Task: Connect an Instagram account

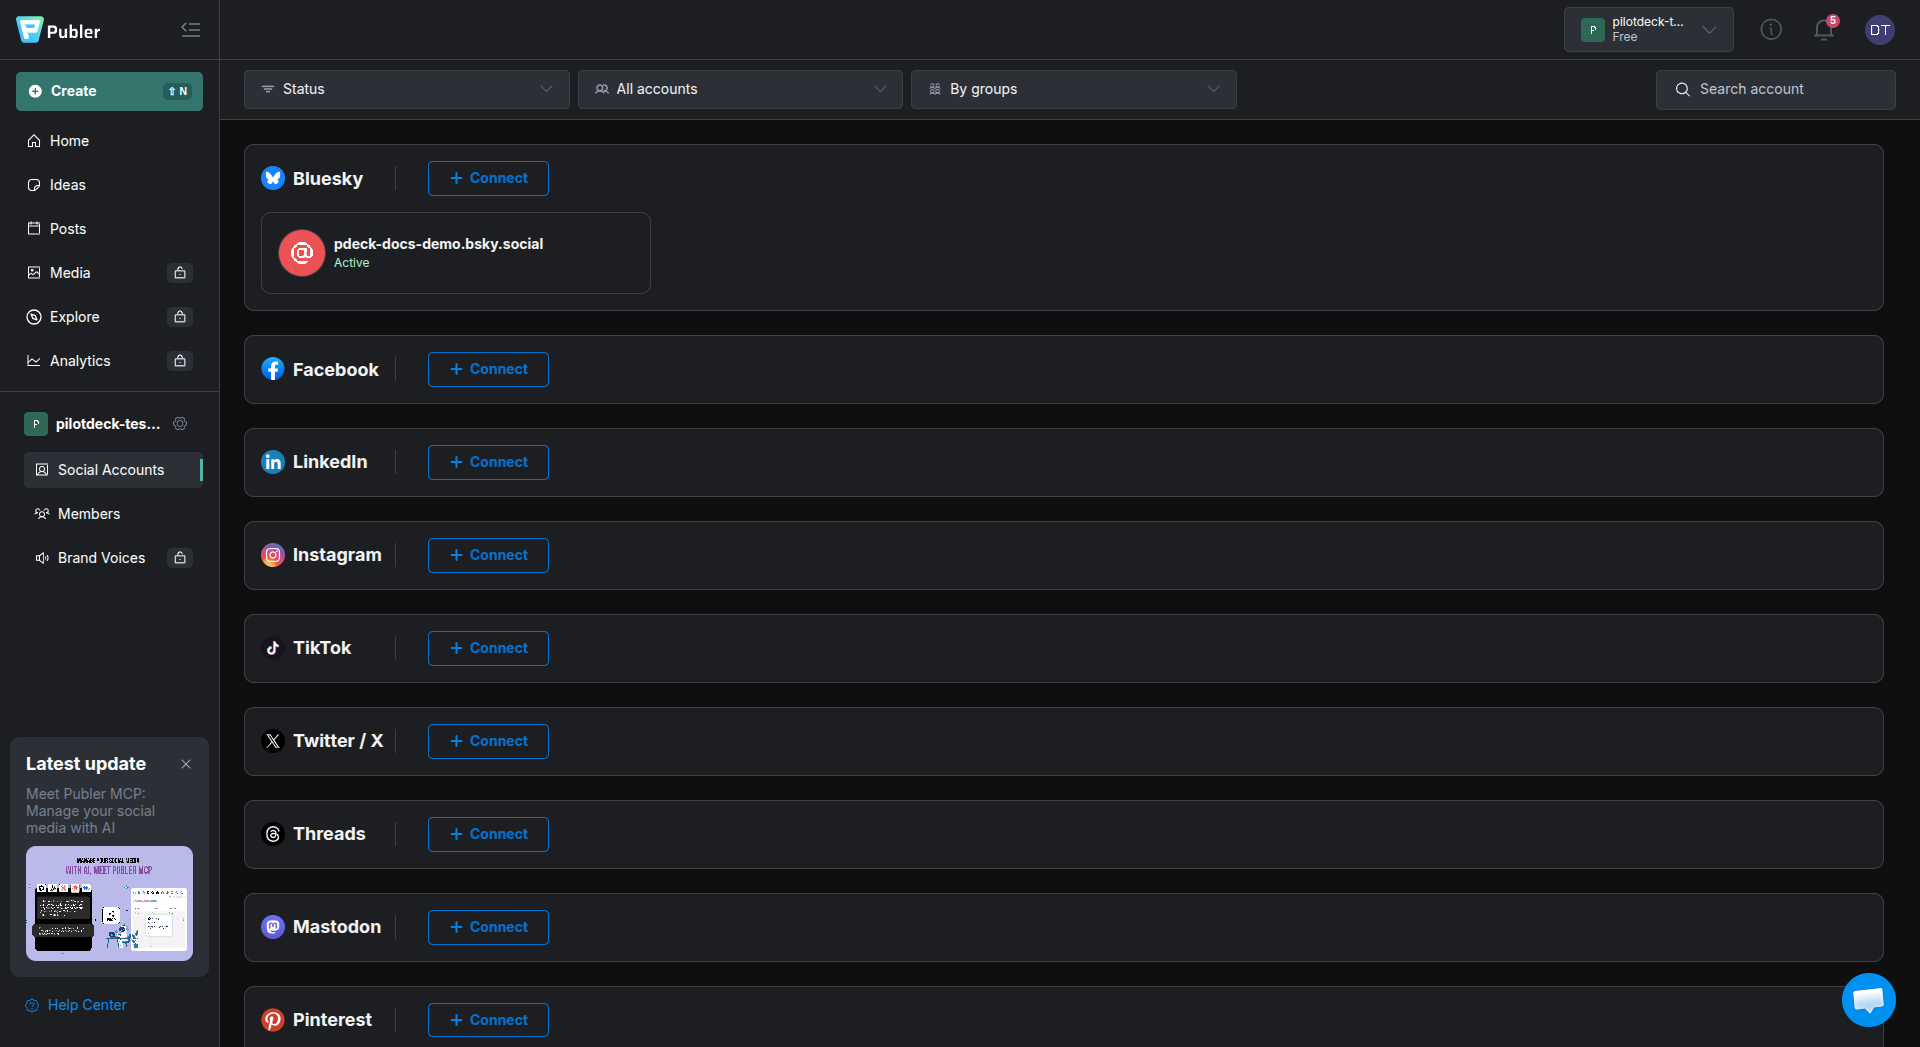Action: [488, 555]
